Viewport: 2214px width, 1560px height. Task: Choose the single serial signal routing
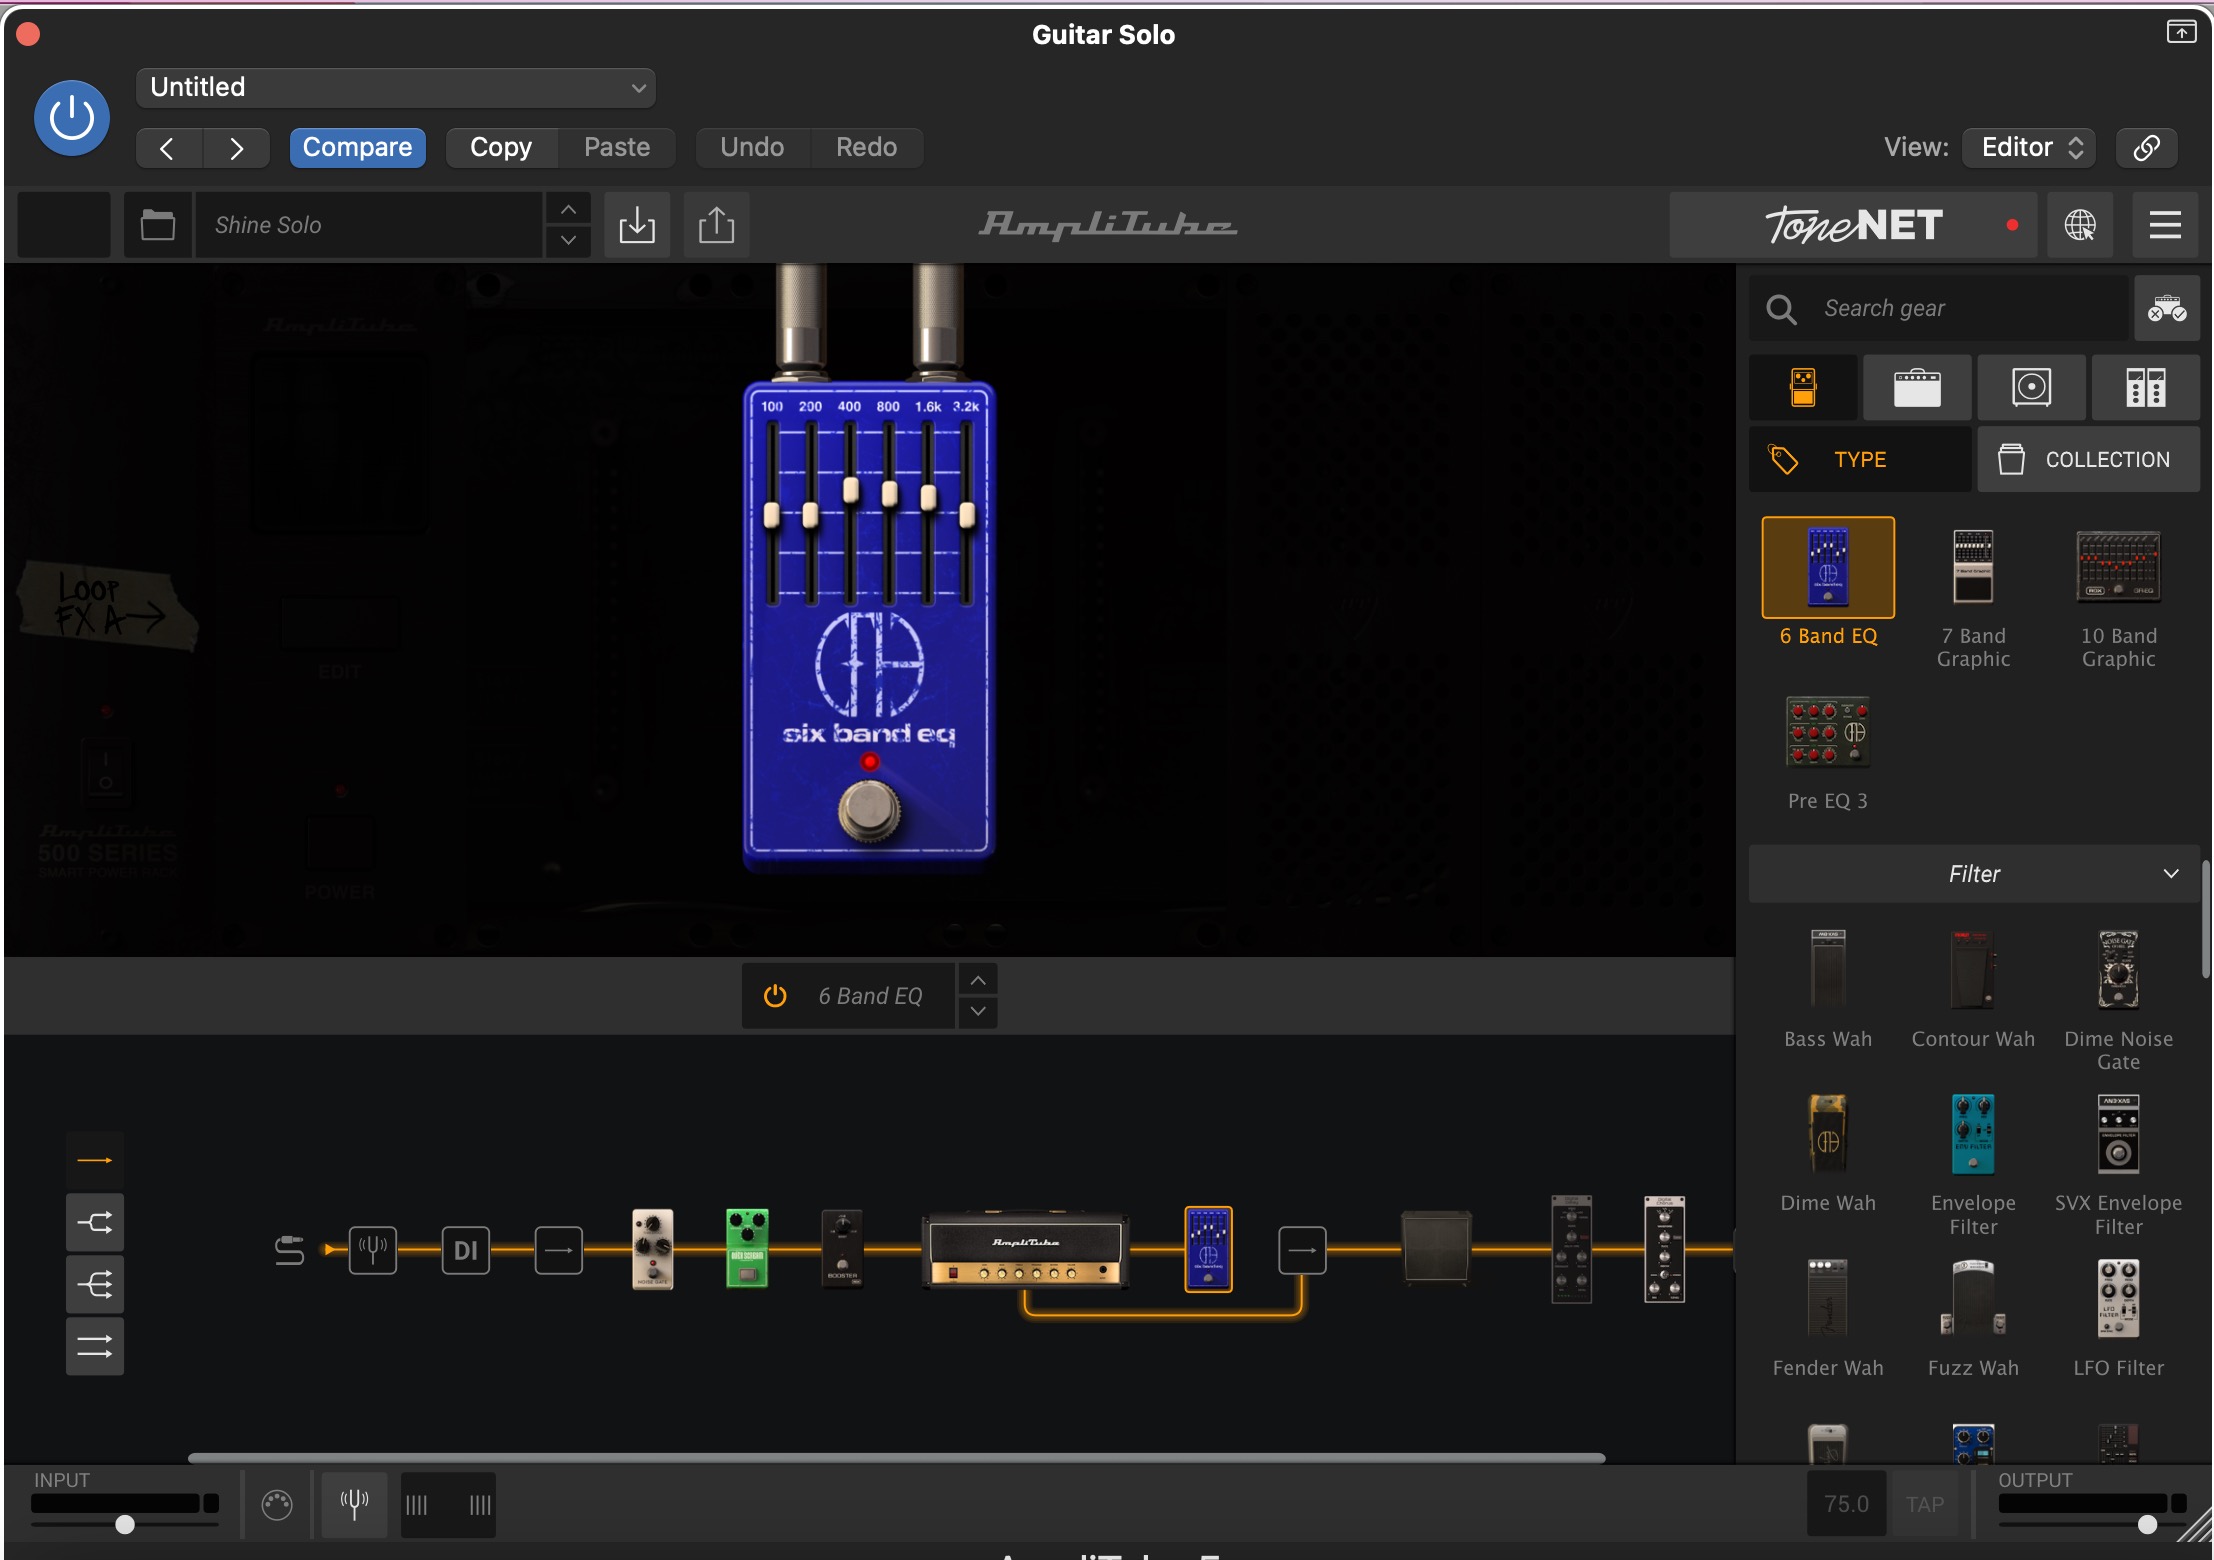click(95, 1161)
